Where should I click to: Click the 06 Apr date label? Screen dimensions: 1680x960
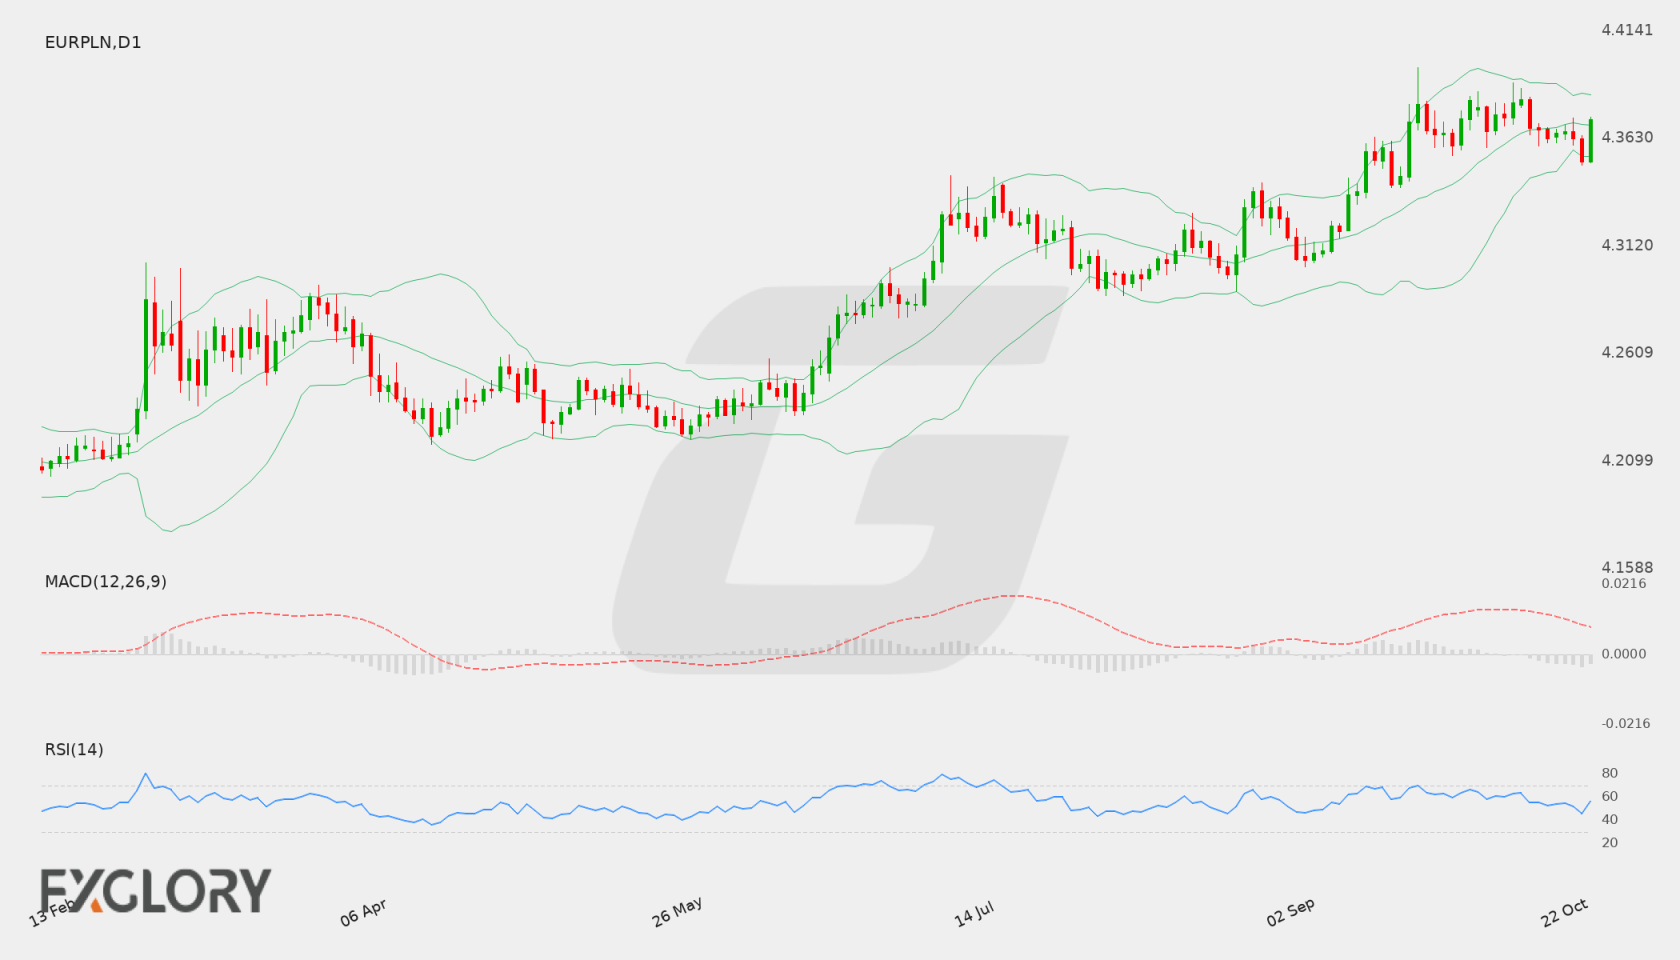363,913
